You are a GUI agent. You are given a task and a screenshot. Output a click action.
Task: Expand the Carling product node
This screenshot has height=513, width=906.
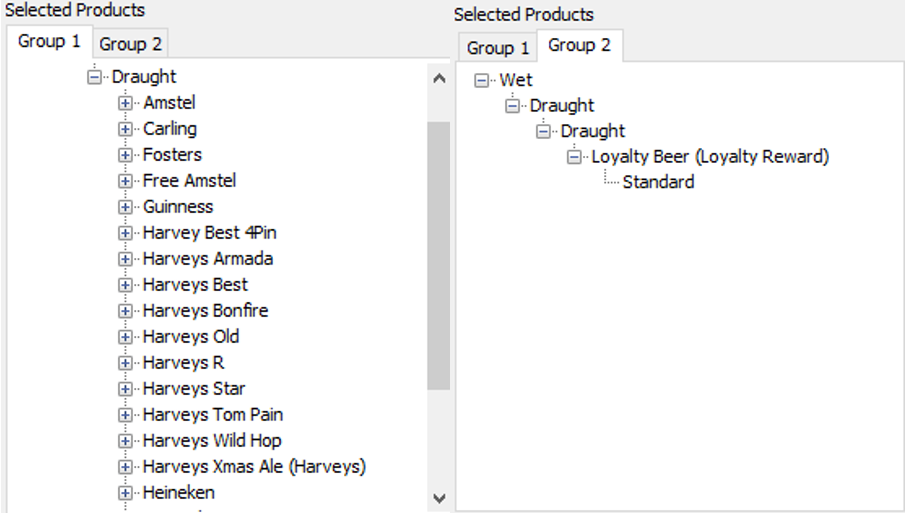125,129
